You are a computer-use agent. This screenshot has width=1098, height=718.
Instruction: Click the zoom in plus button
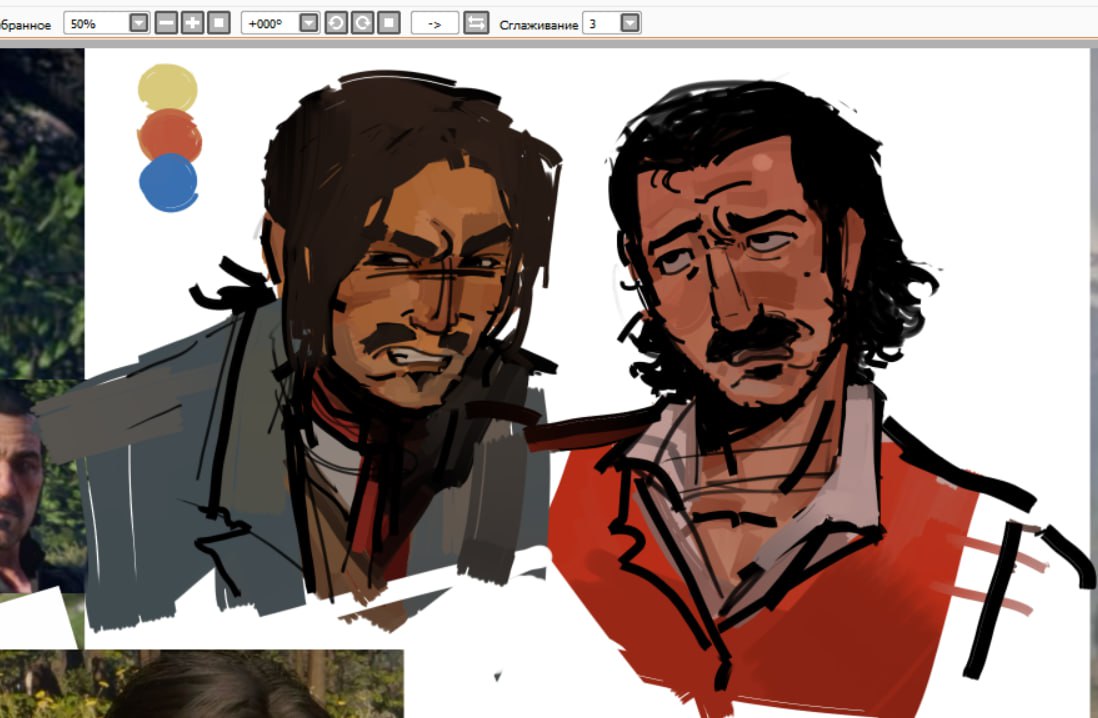[x=192, y=23]
